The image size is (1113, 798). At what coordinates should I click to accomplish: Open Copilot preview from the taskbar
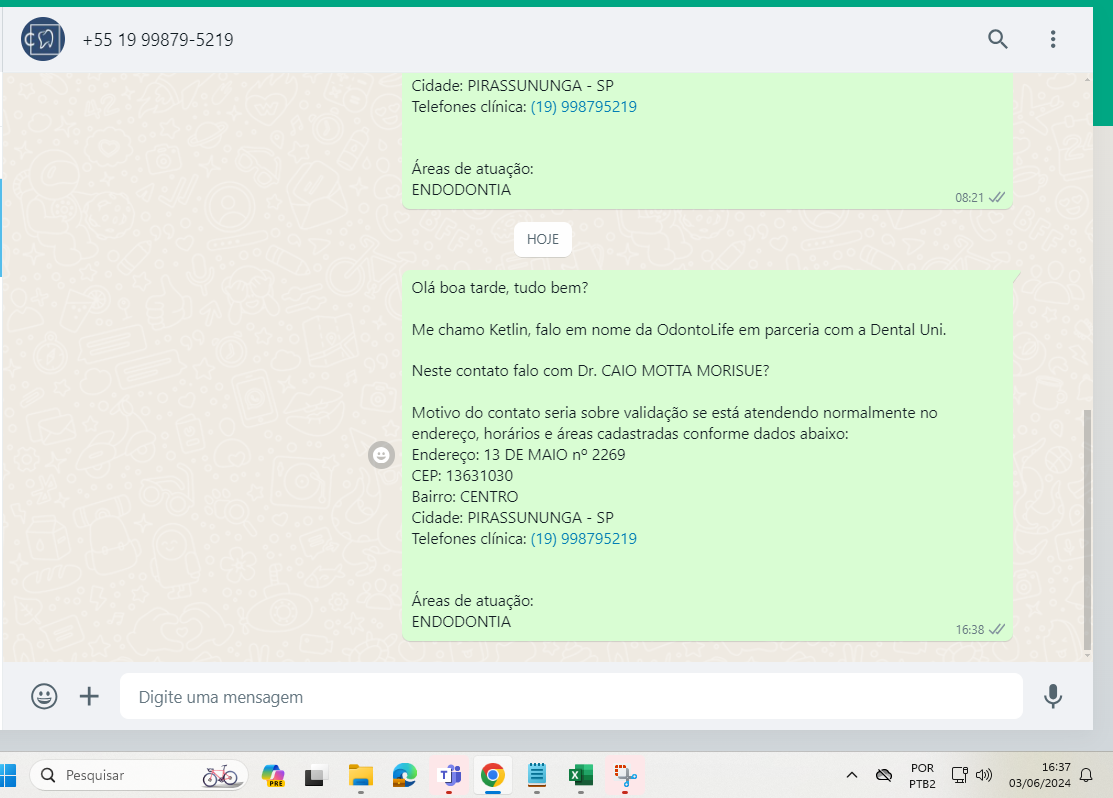[x=273, y=775]
